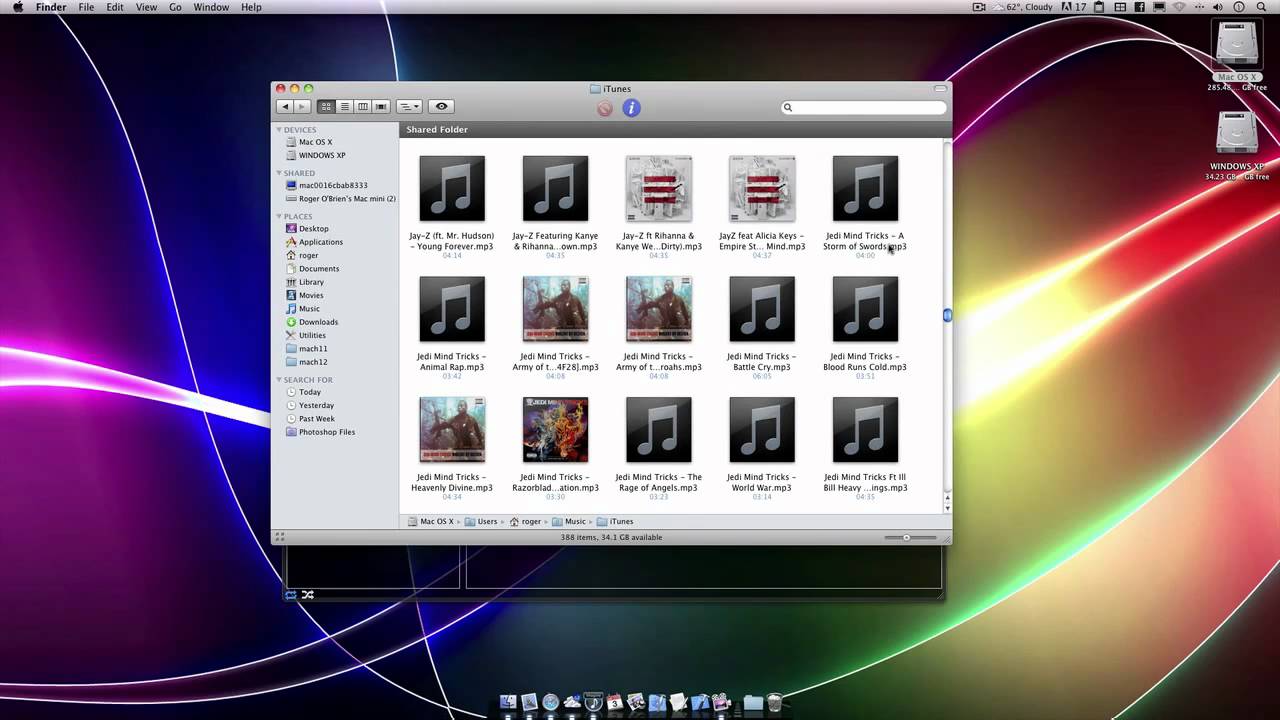Image resolution: width=1280 pixels, height=720 pixels.
Task: Click the vertical scrollbar thumb
Action: (x=947, y=315)
